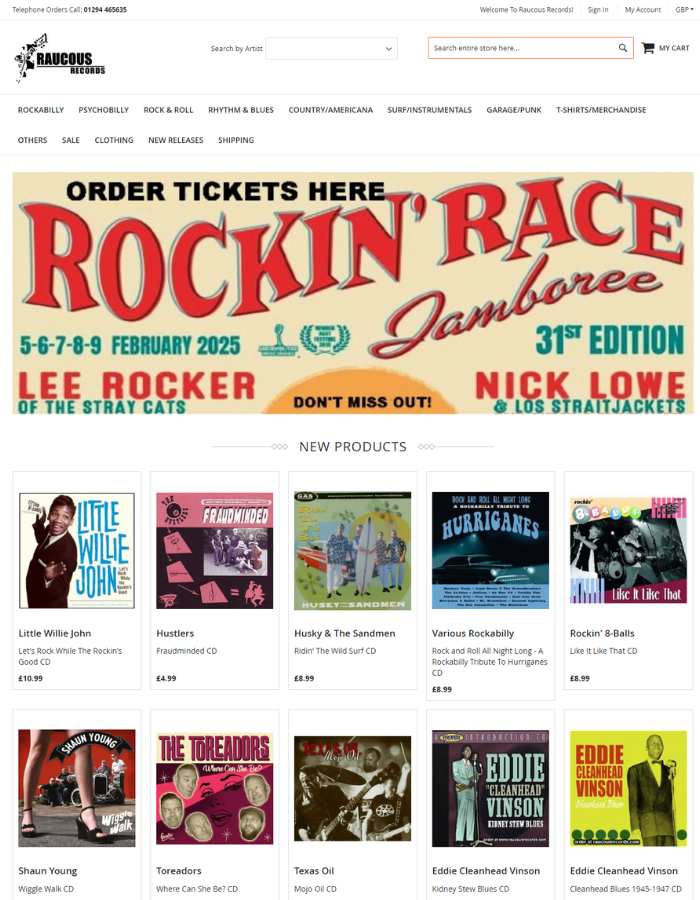Open the My Account link
This screenshot has width=700, height=900.
coord(643,10)
